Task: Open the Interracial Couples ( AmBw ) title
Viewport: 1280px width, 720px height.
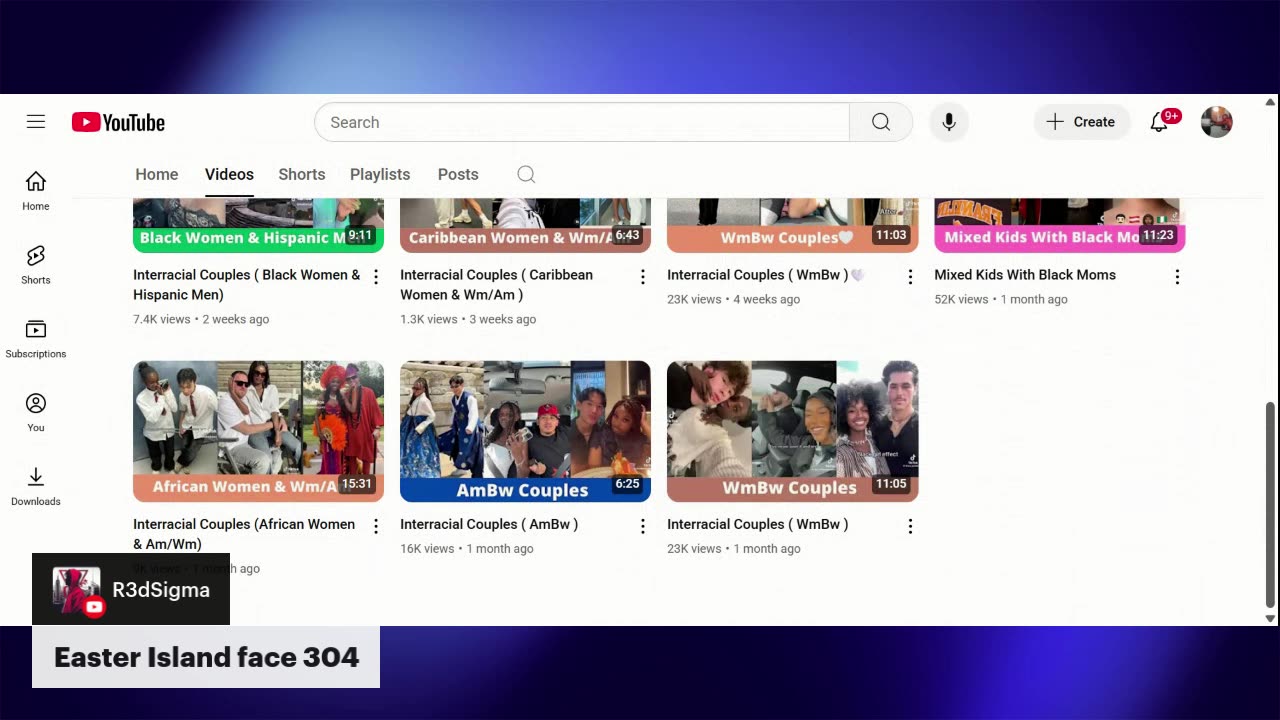Action: point(489,524)
